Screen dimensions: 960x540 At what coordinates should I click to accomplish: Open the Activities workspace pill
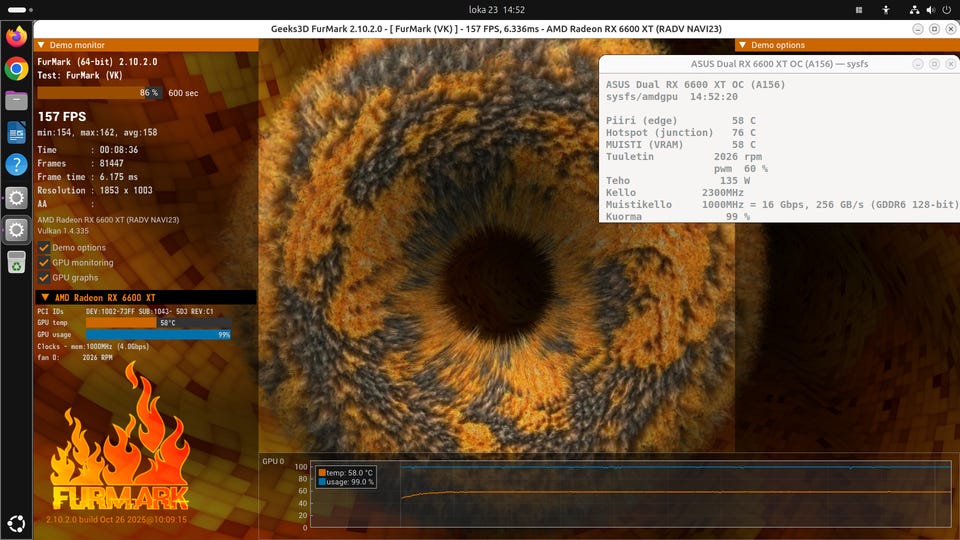[20, 10]
